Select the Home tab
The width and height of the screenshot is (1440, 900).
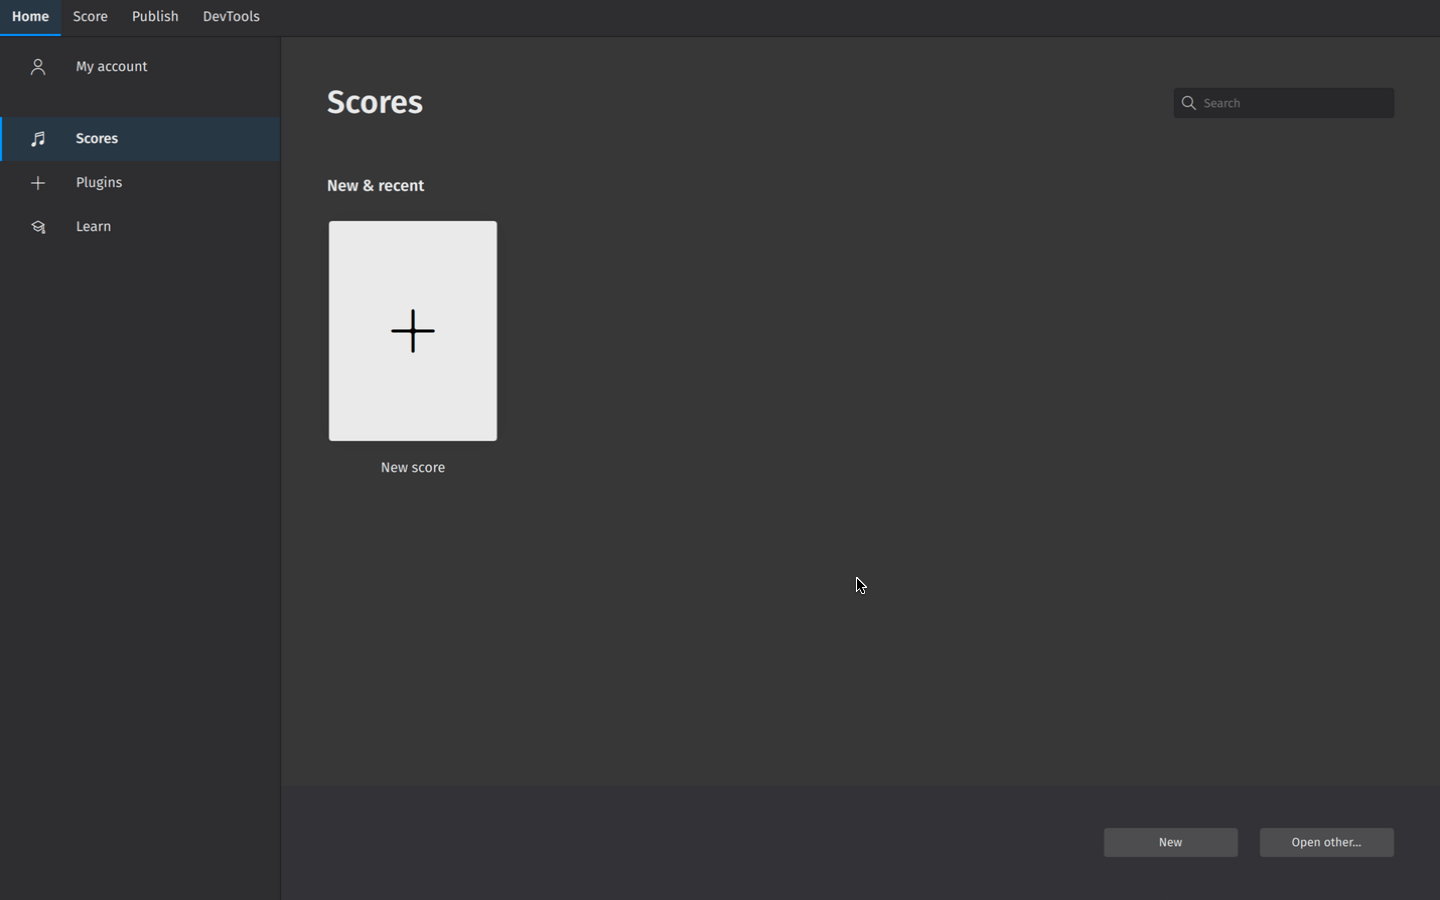(x=30, y=16)
